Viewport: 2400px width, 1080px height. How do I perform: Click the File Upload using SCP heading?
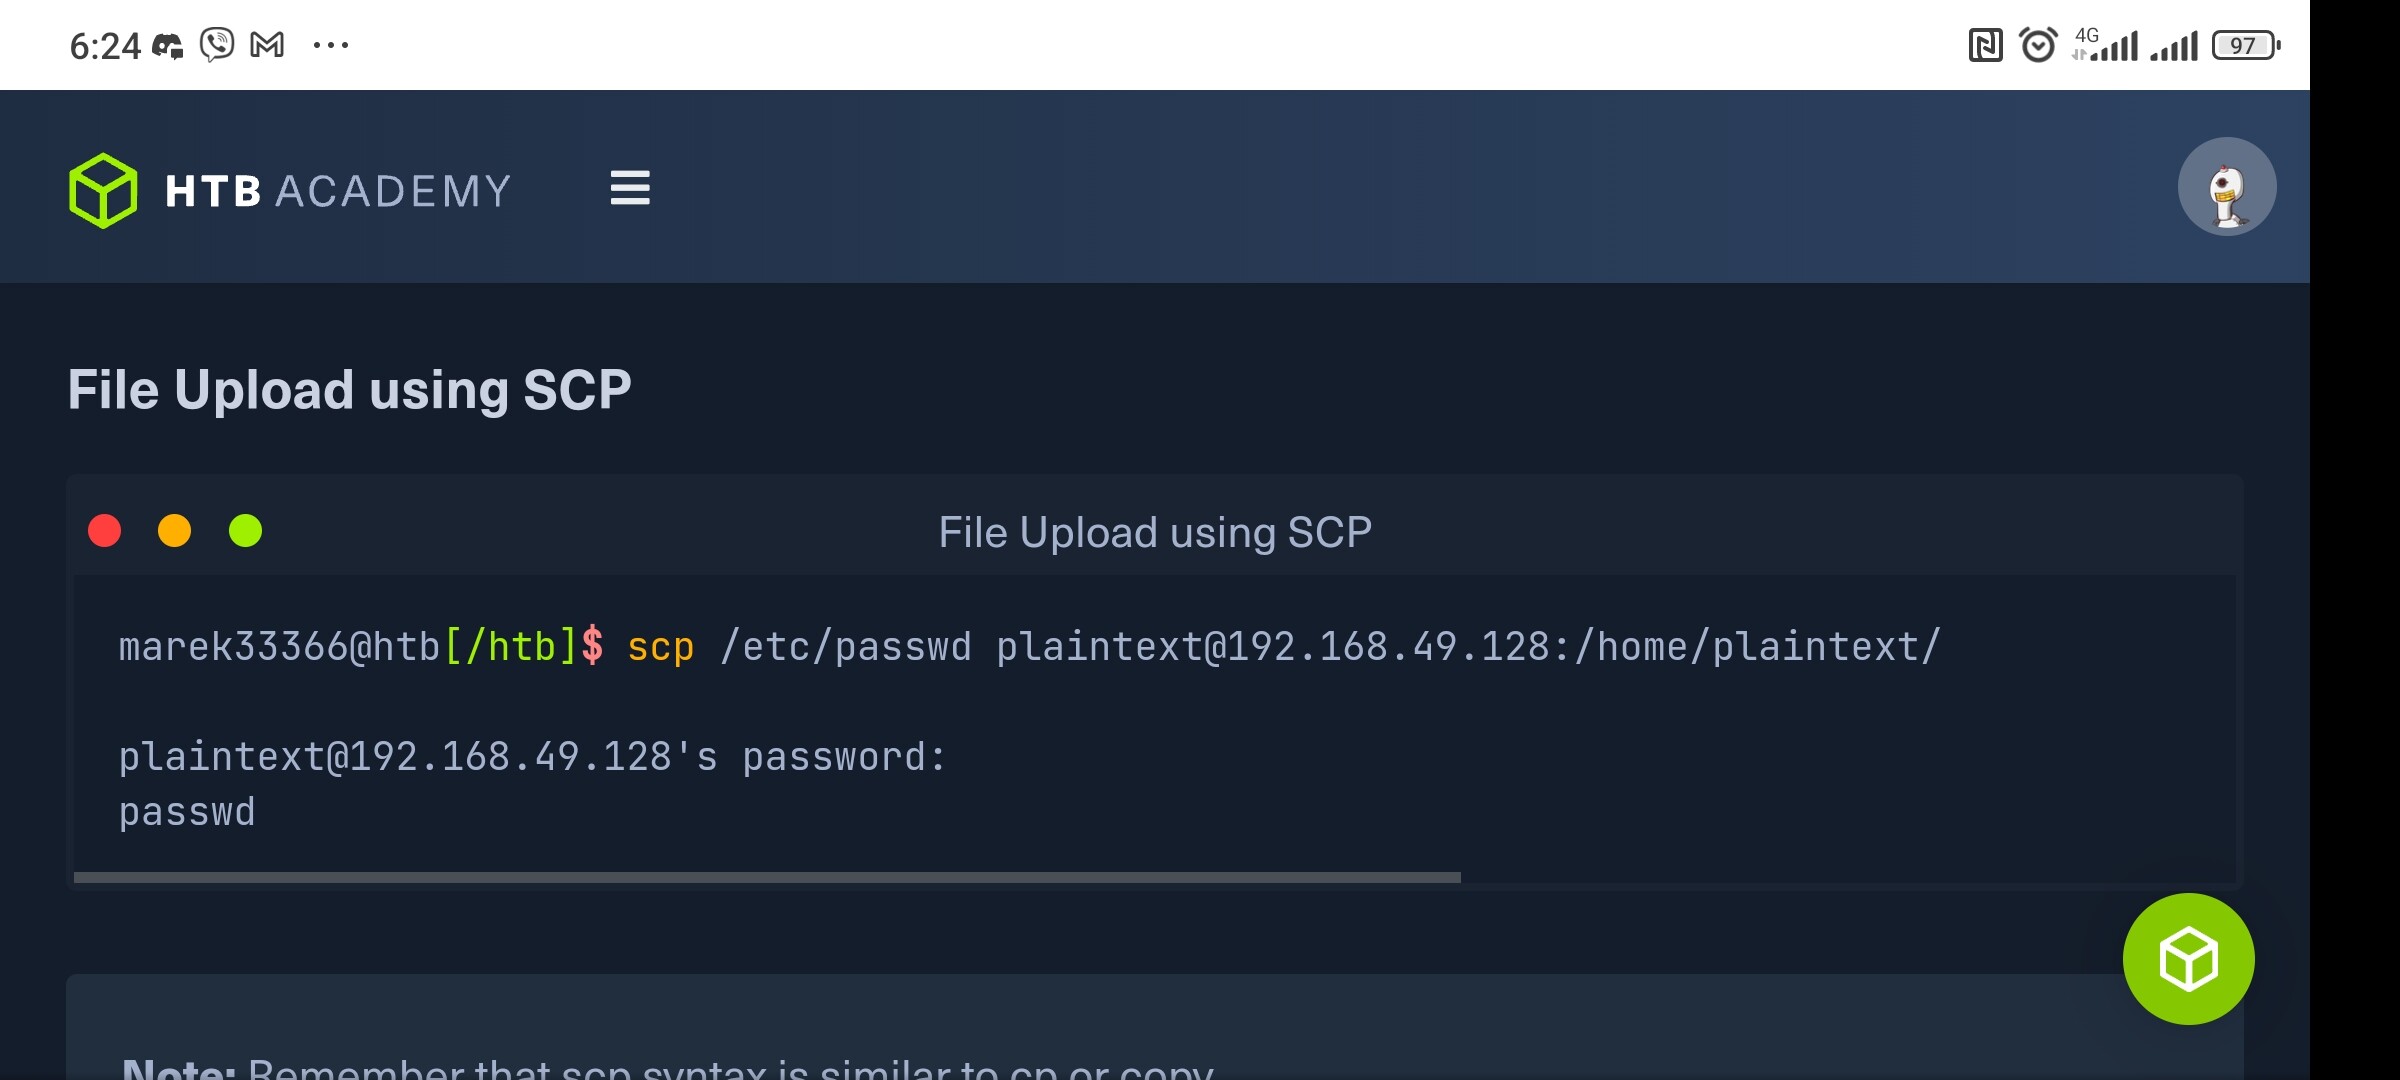[x=349, y=390]
